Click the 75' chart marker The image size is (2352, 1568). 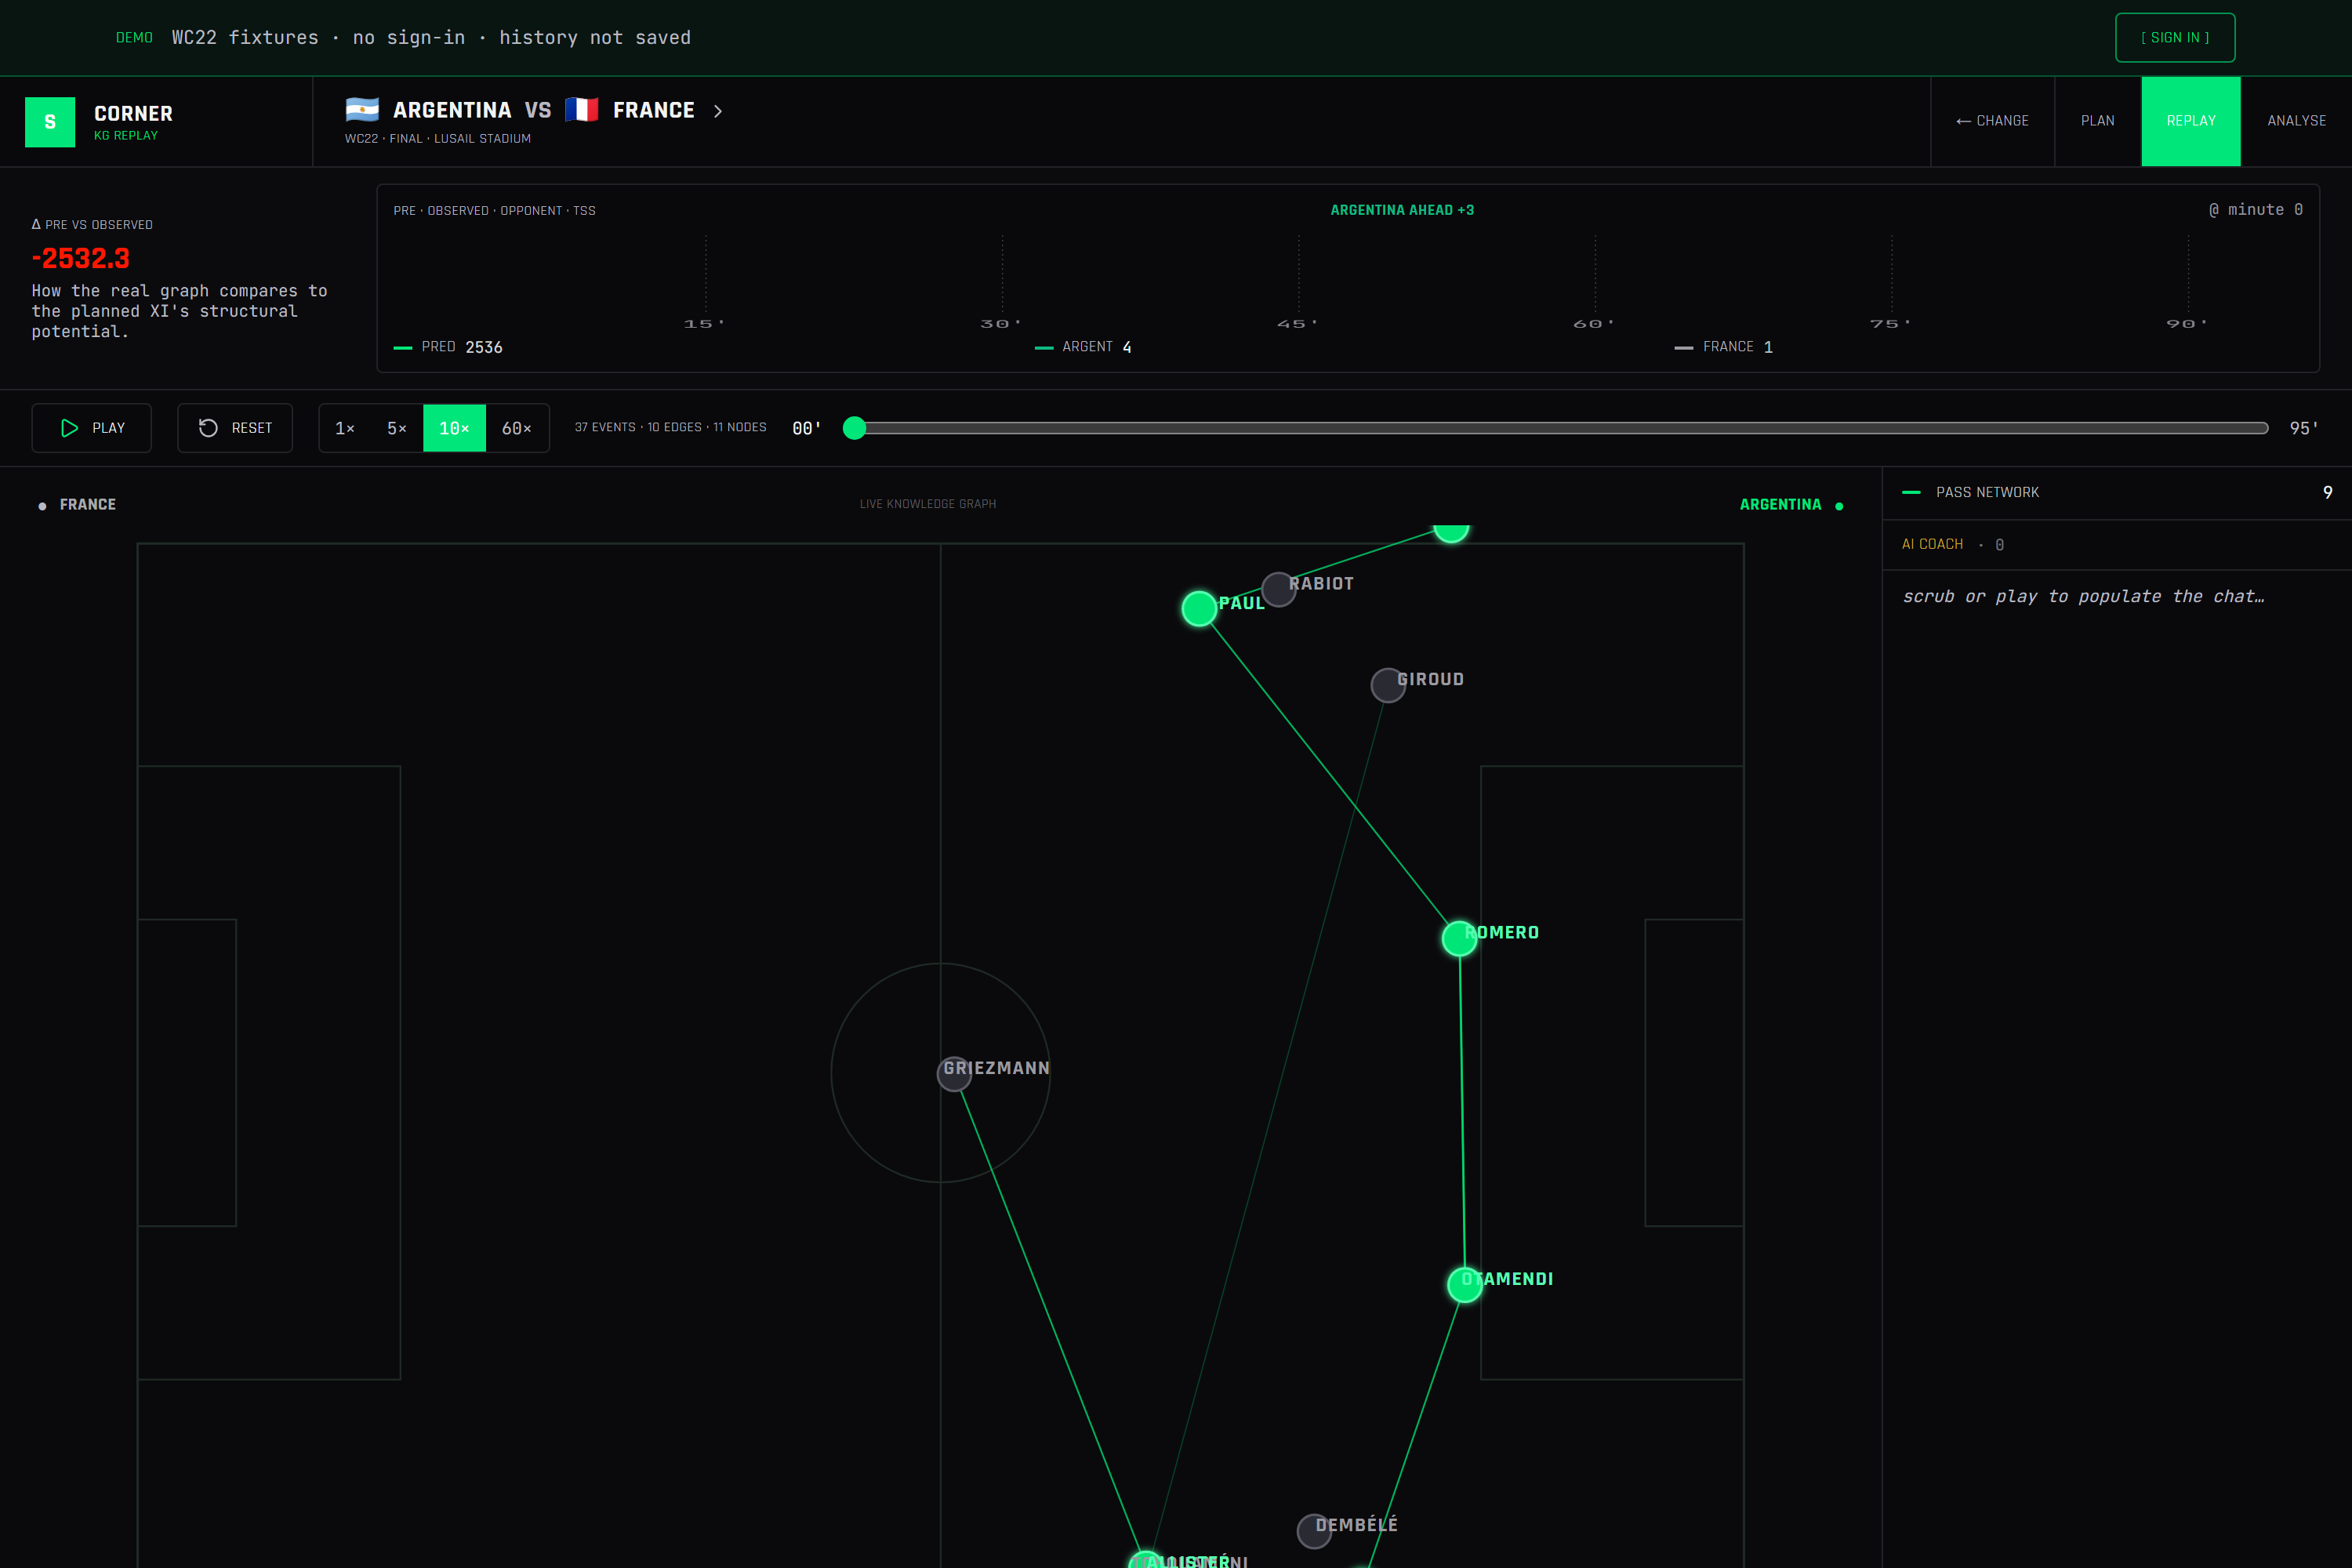click(x=1890, y=324)
